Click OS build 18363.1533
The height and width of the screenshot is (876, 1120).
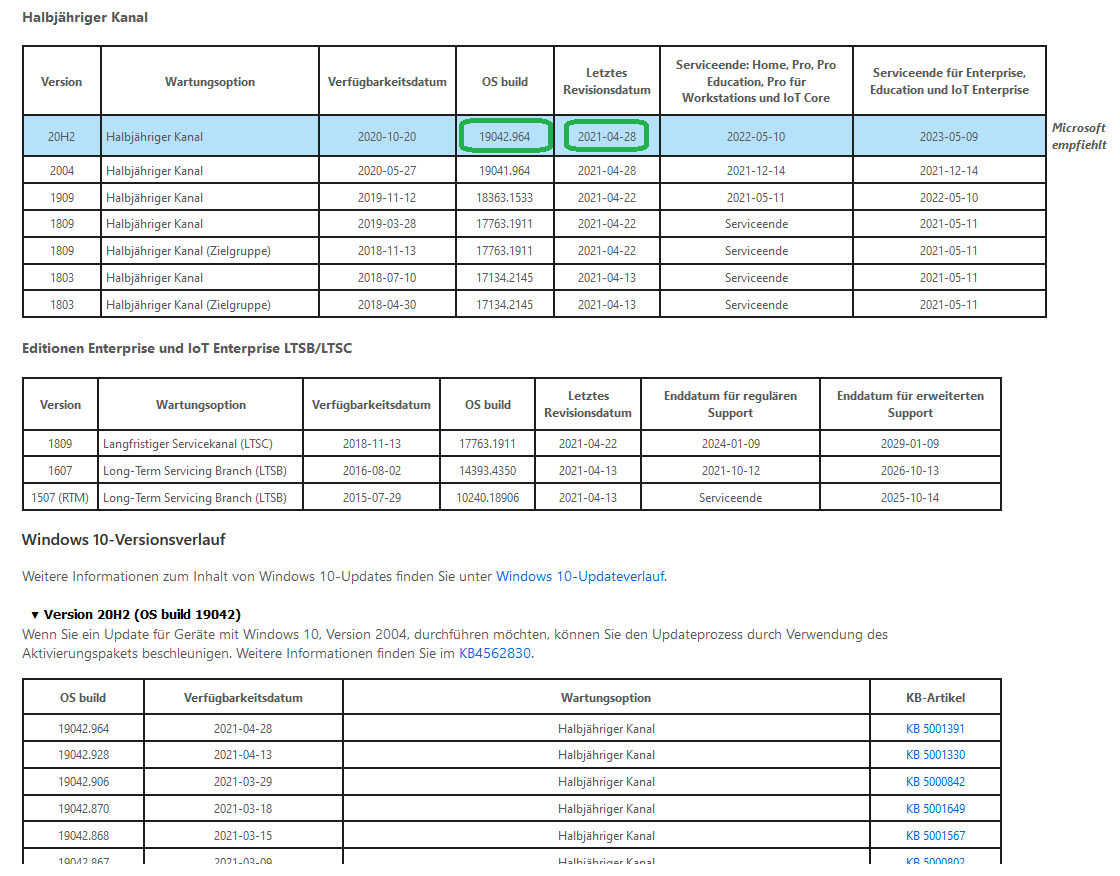(504, 198)
